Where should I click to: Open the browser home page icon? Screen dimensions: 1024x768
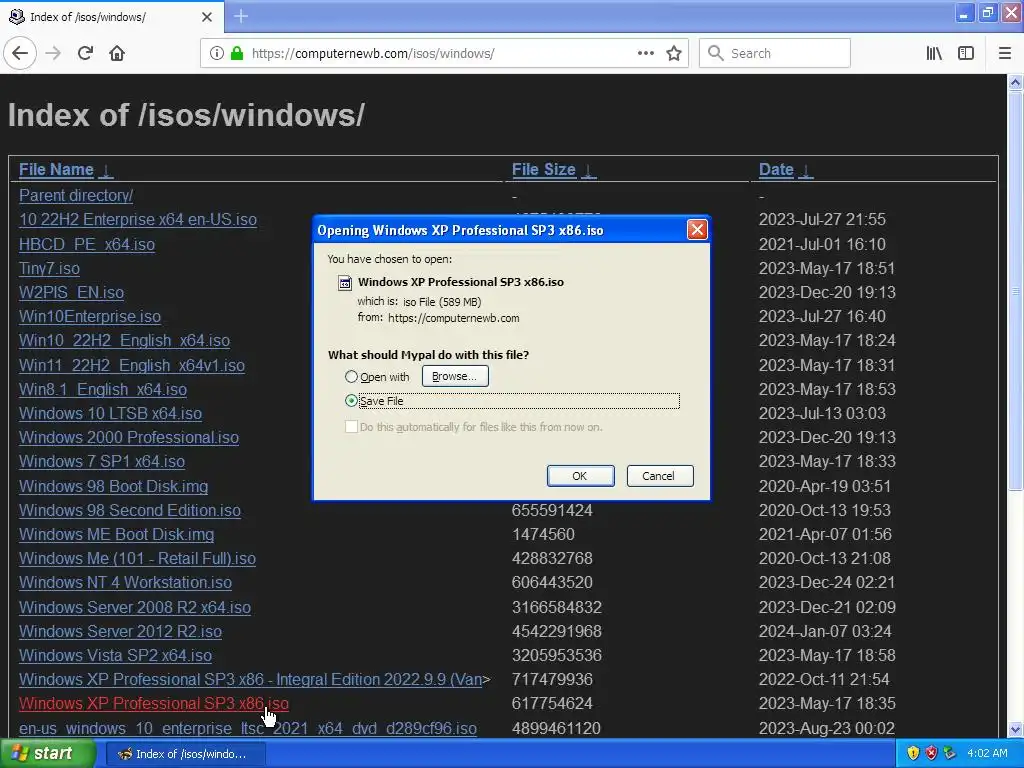point(117,53)
